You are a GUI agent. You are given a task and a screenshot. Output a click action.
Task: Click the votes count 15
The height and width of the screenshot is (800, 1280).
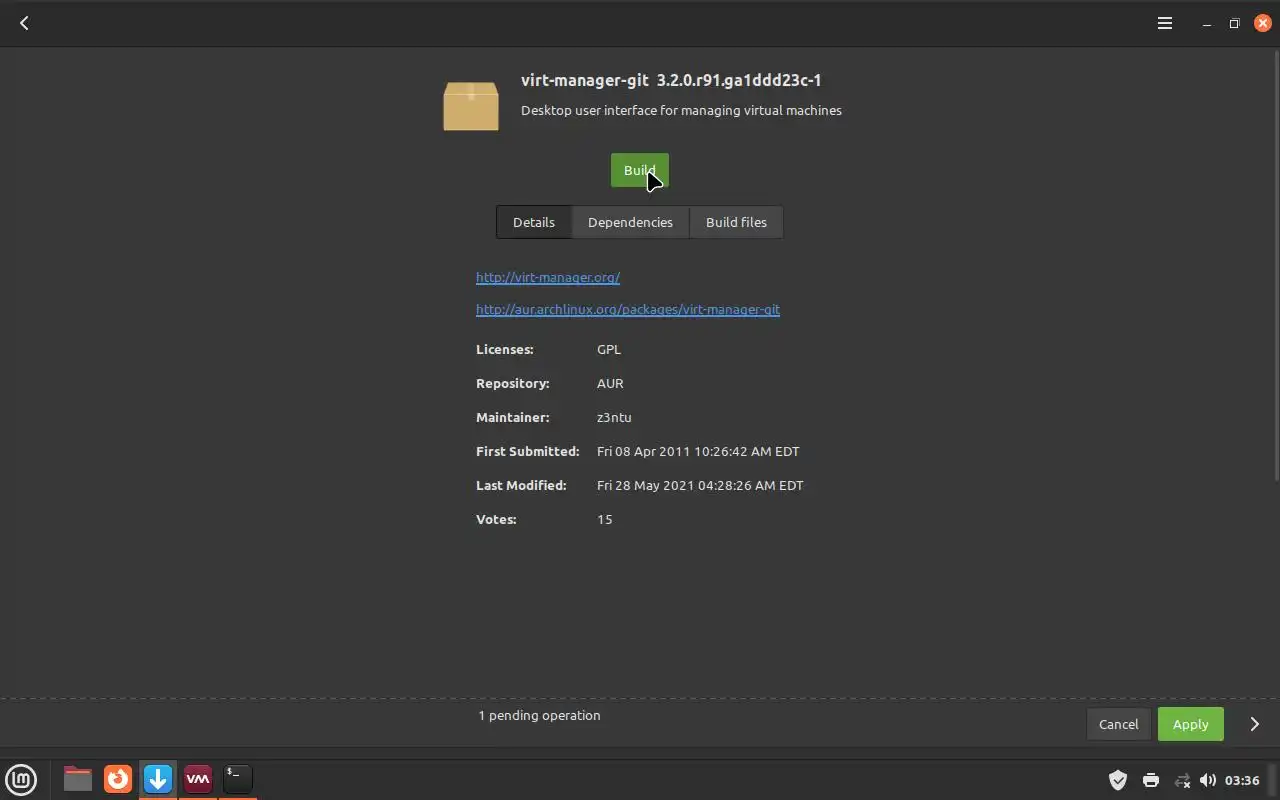click(x=605, y=519)
